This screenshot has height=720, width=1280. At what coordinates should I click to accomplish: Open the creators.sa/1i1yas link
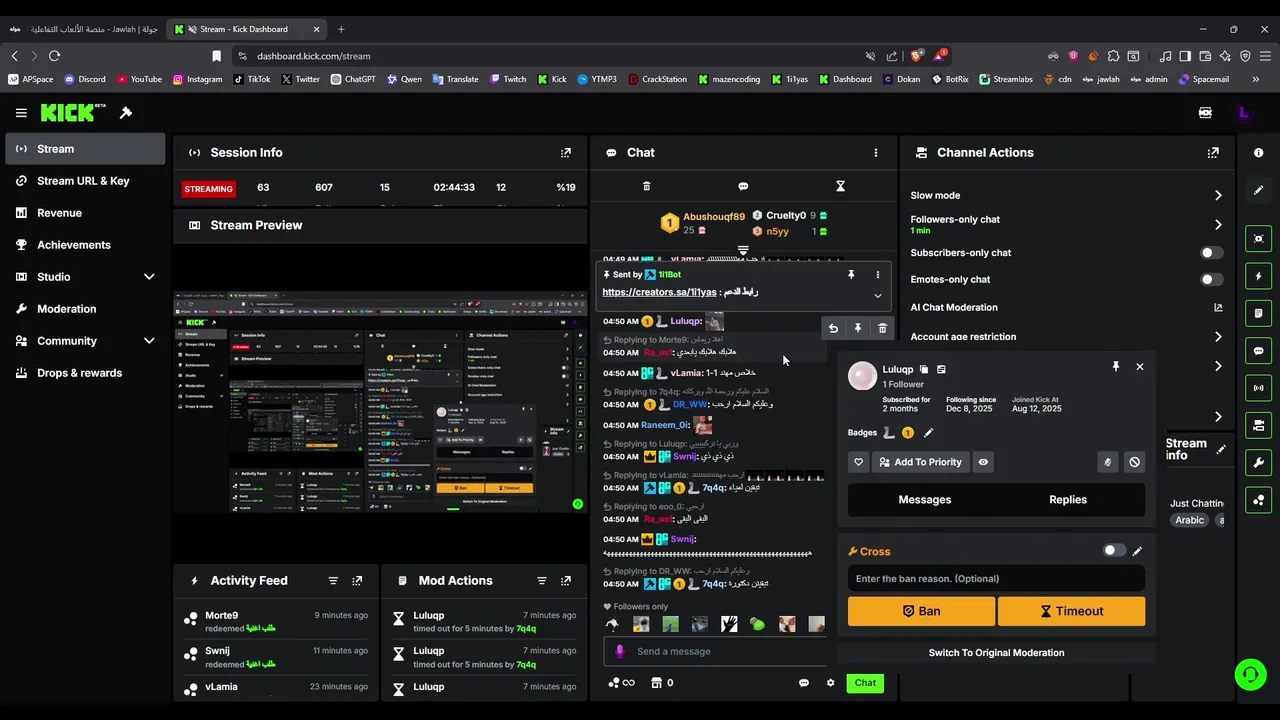[659, 292]
